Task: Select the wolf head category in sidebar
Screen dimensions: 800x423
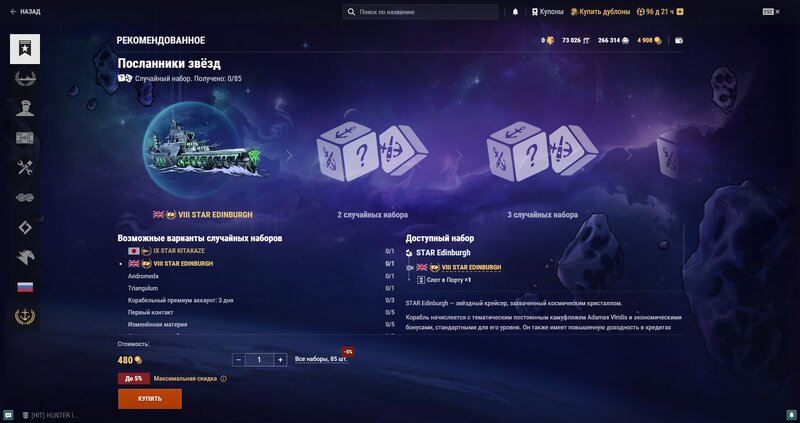Action: click(25, 257)
